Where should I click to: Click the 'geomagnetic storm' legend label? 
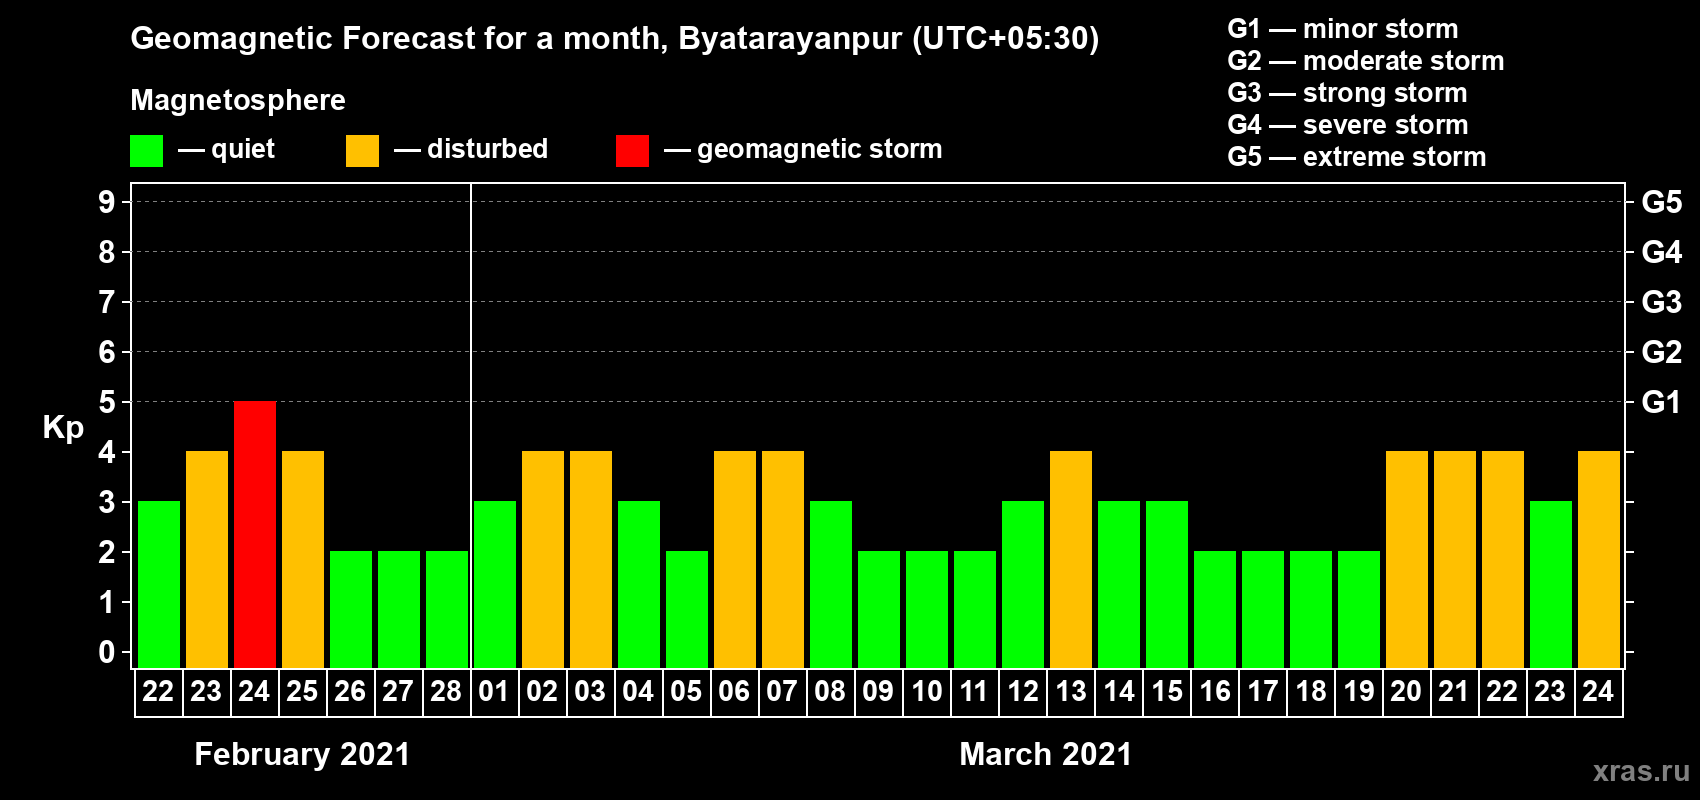point(820,149)
